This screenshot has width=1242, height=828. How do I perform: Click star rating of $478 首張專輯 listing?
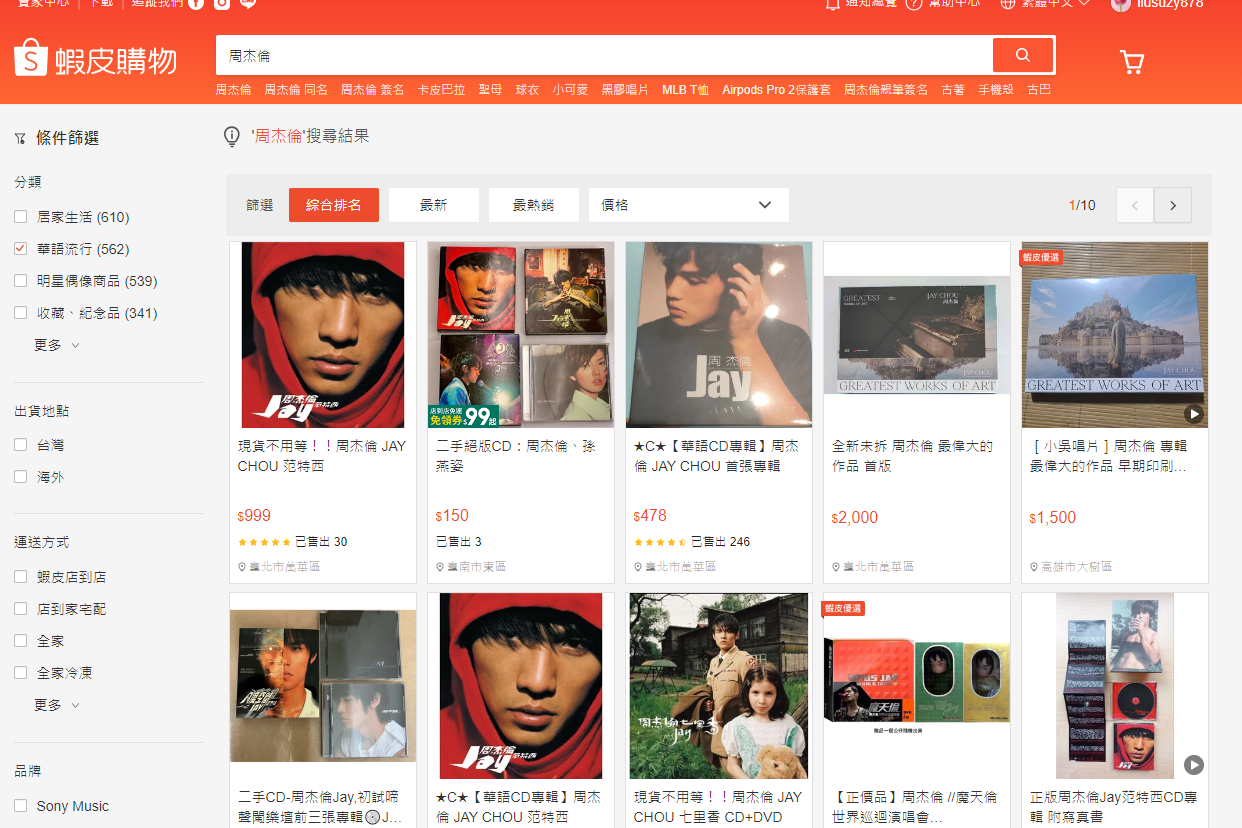pos(660,542)
